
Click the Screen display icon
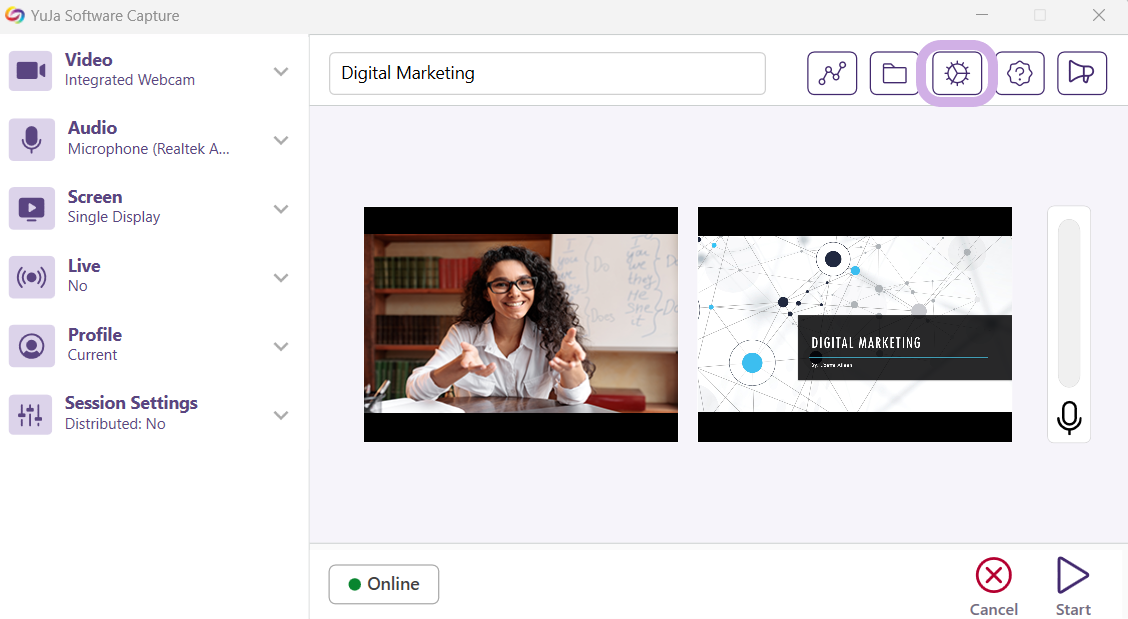[x=32, y=208]
